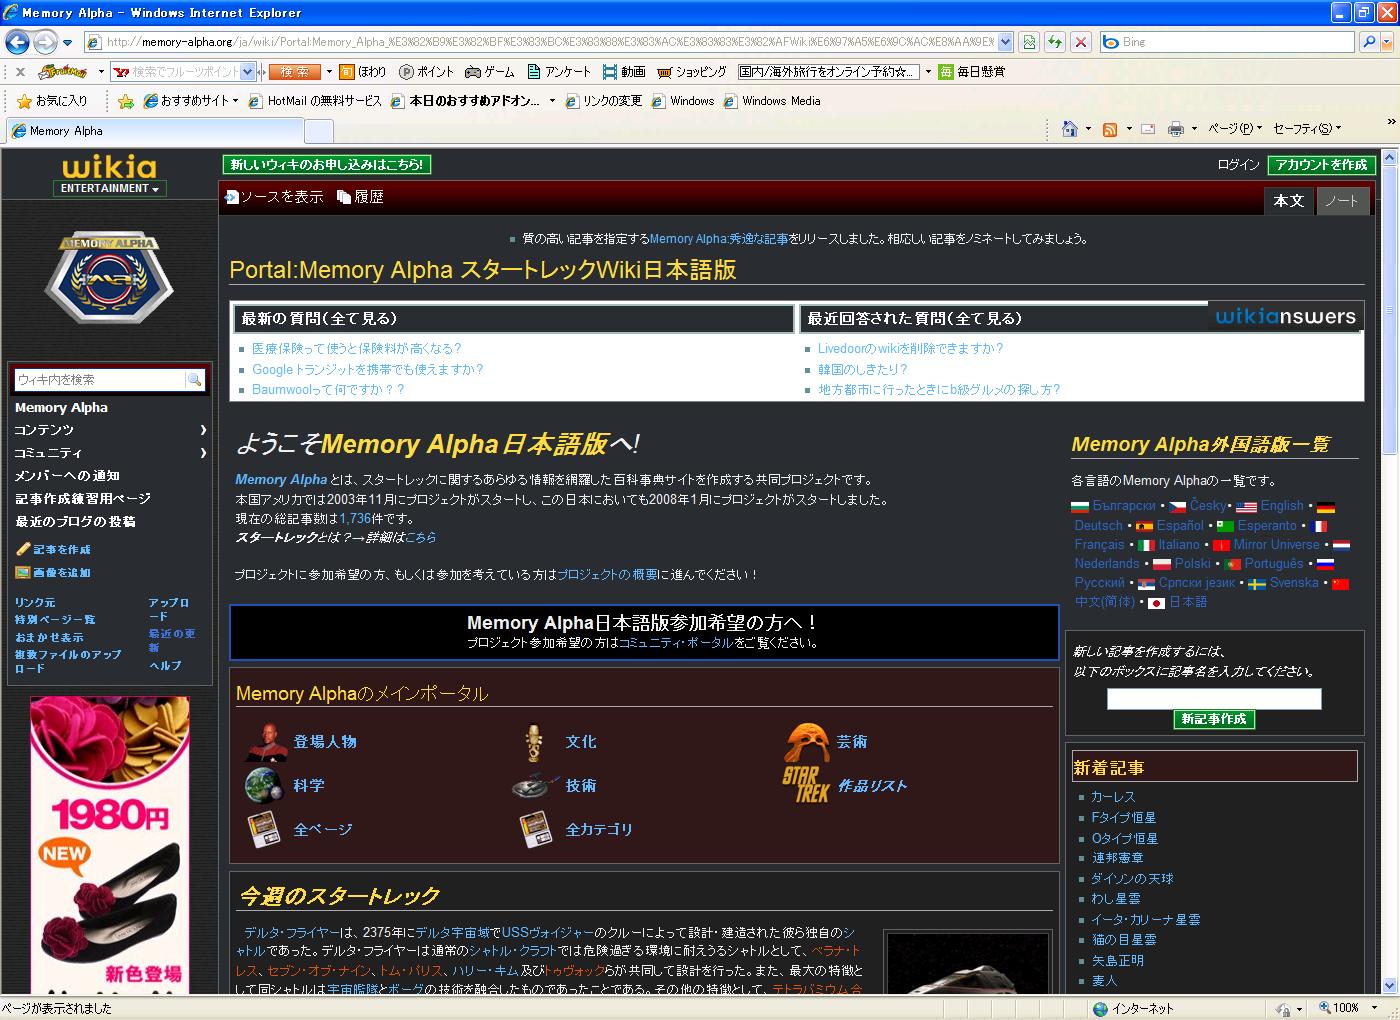
Task: Open 科学 portal globe icon
Action: 264,785
